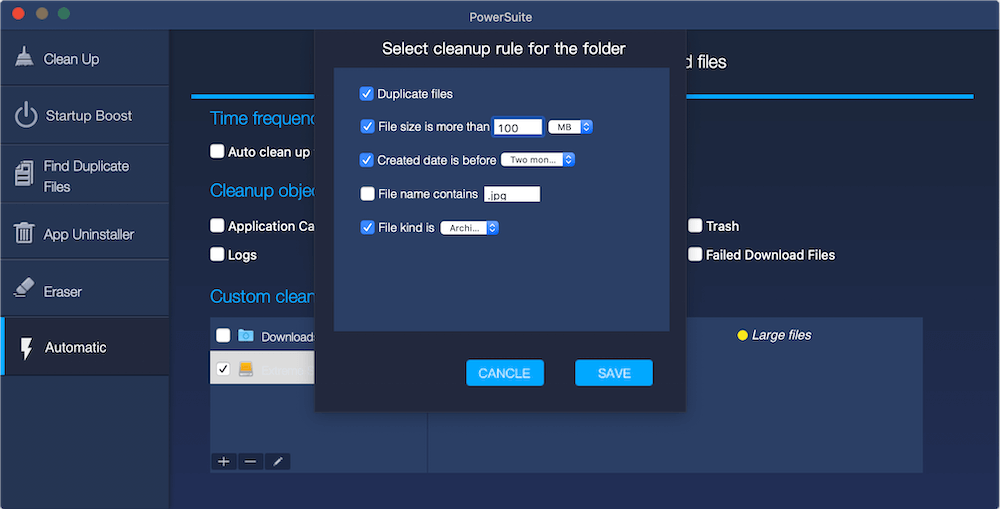
Task: Click the file size value field
Action: point(517,127)
